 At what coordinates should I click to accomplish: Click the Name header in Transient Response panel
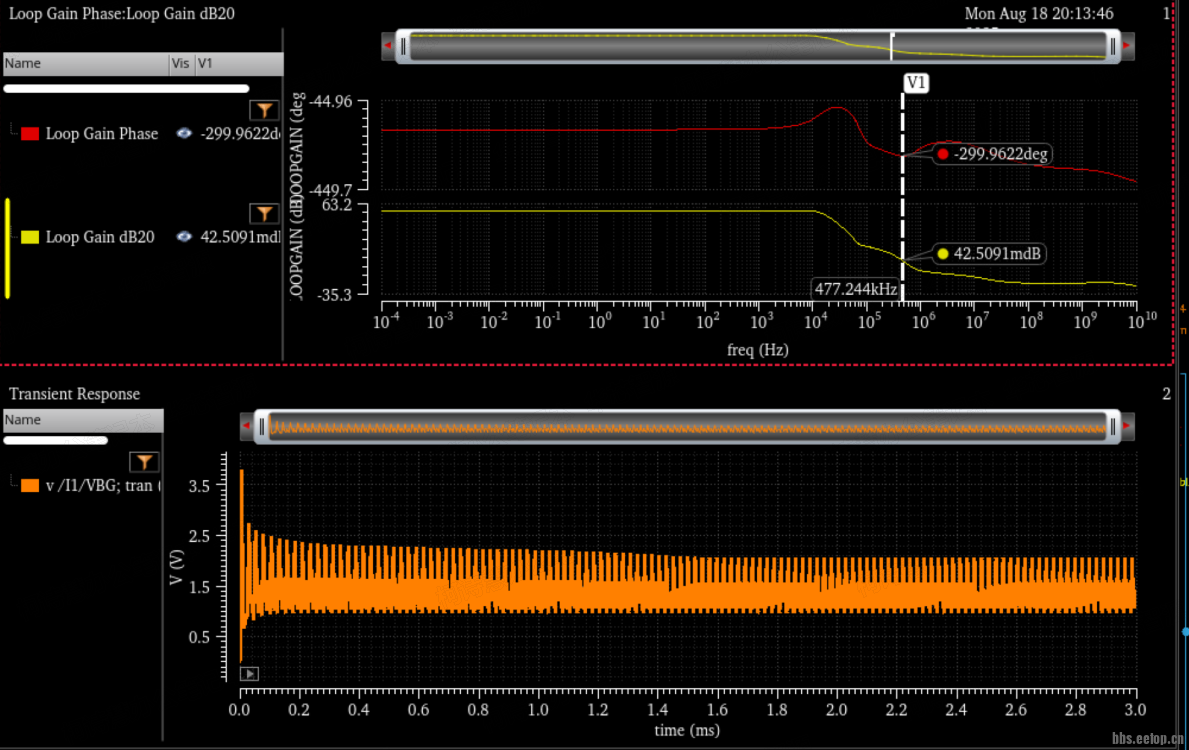pyautogui.click(x=83, y=420)
